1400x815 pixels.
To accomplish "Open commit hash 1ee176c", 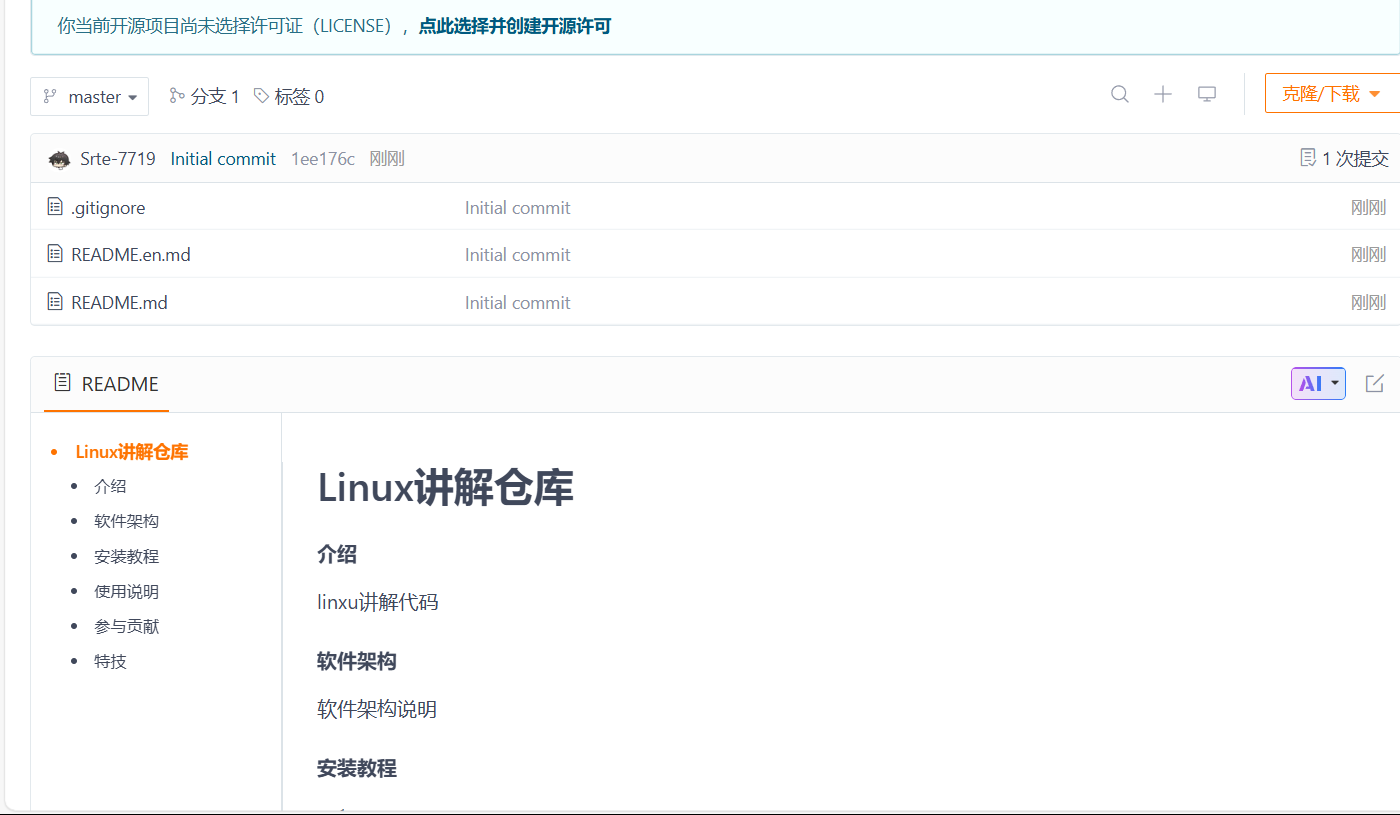I will point(323,159).
